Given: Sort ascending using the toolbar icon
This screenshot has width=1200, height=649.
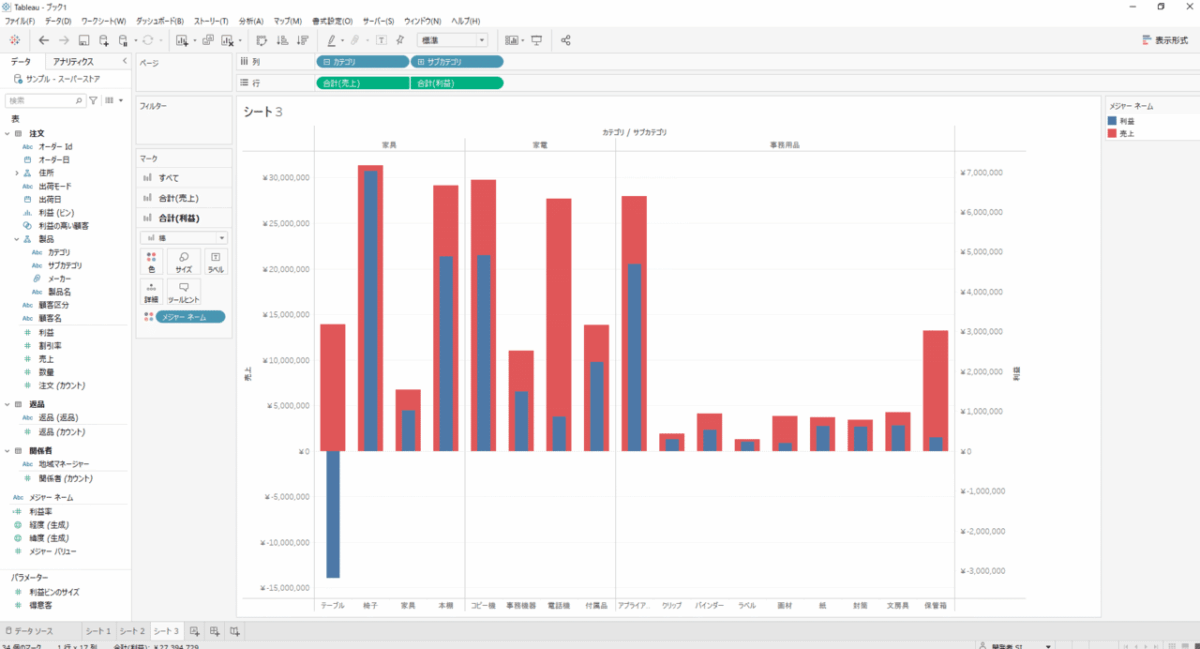Looking at the screenshot, I should pyautogui.click(x=281, y=40).
